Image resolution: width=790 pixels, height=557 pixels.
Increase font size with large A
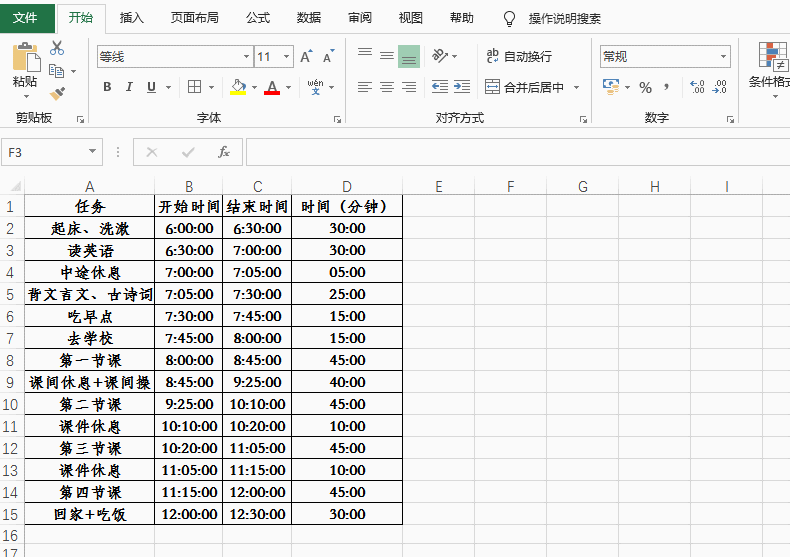306,56
